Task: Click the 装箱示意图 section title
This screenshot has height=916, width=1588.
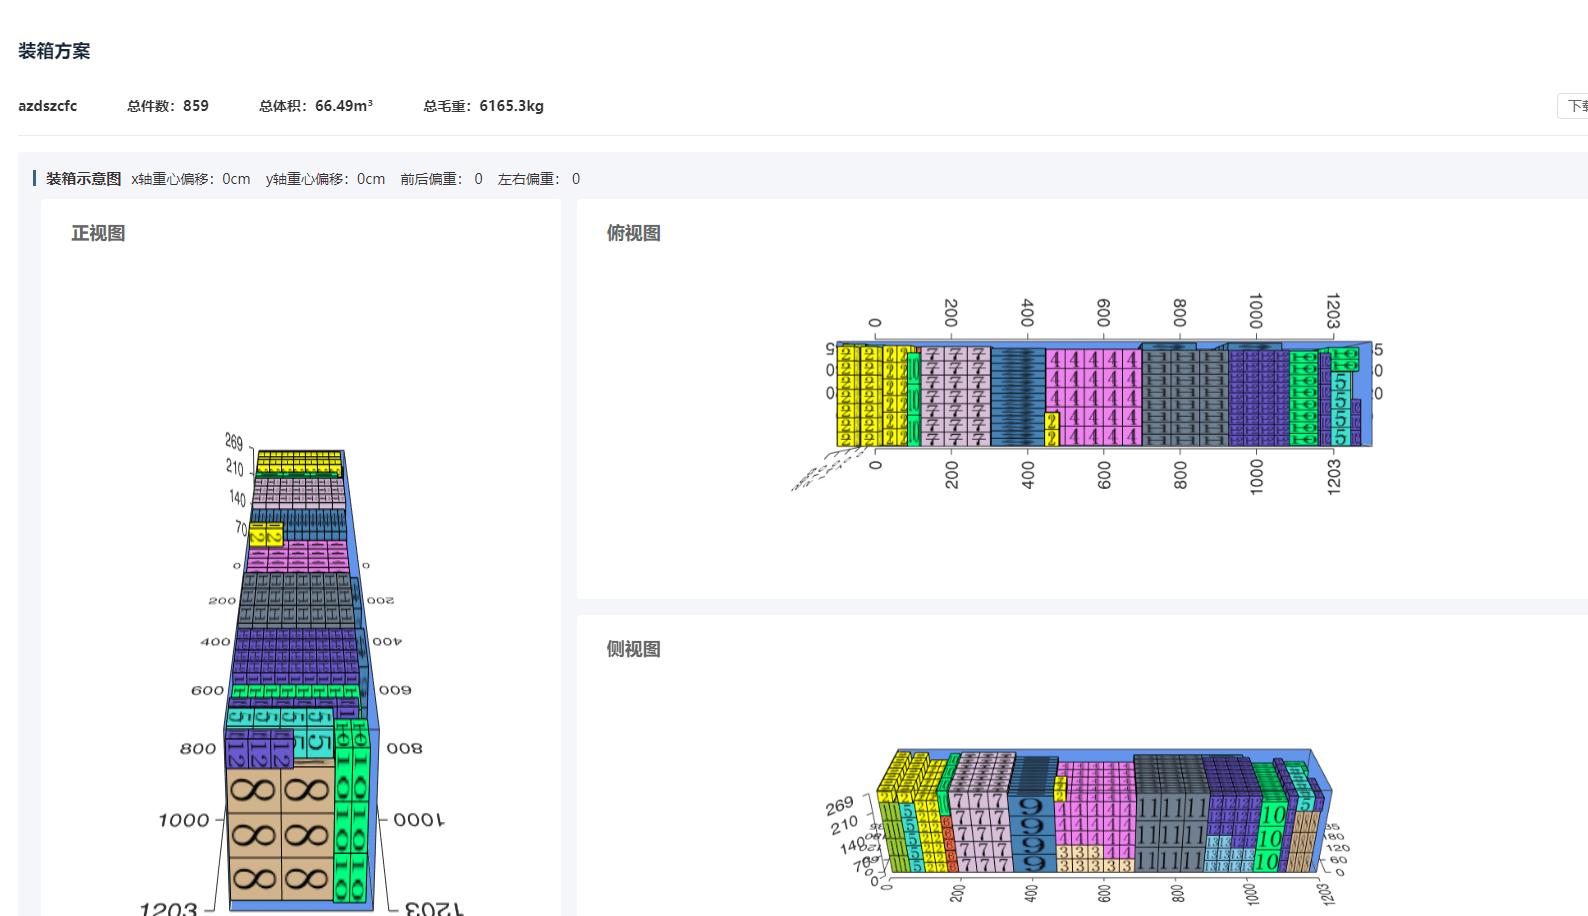Action: (x=83, y=179)
